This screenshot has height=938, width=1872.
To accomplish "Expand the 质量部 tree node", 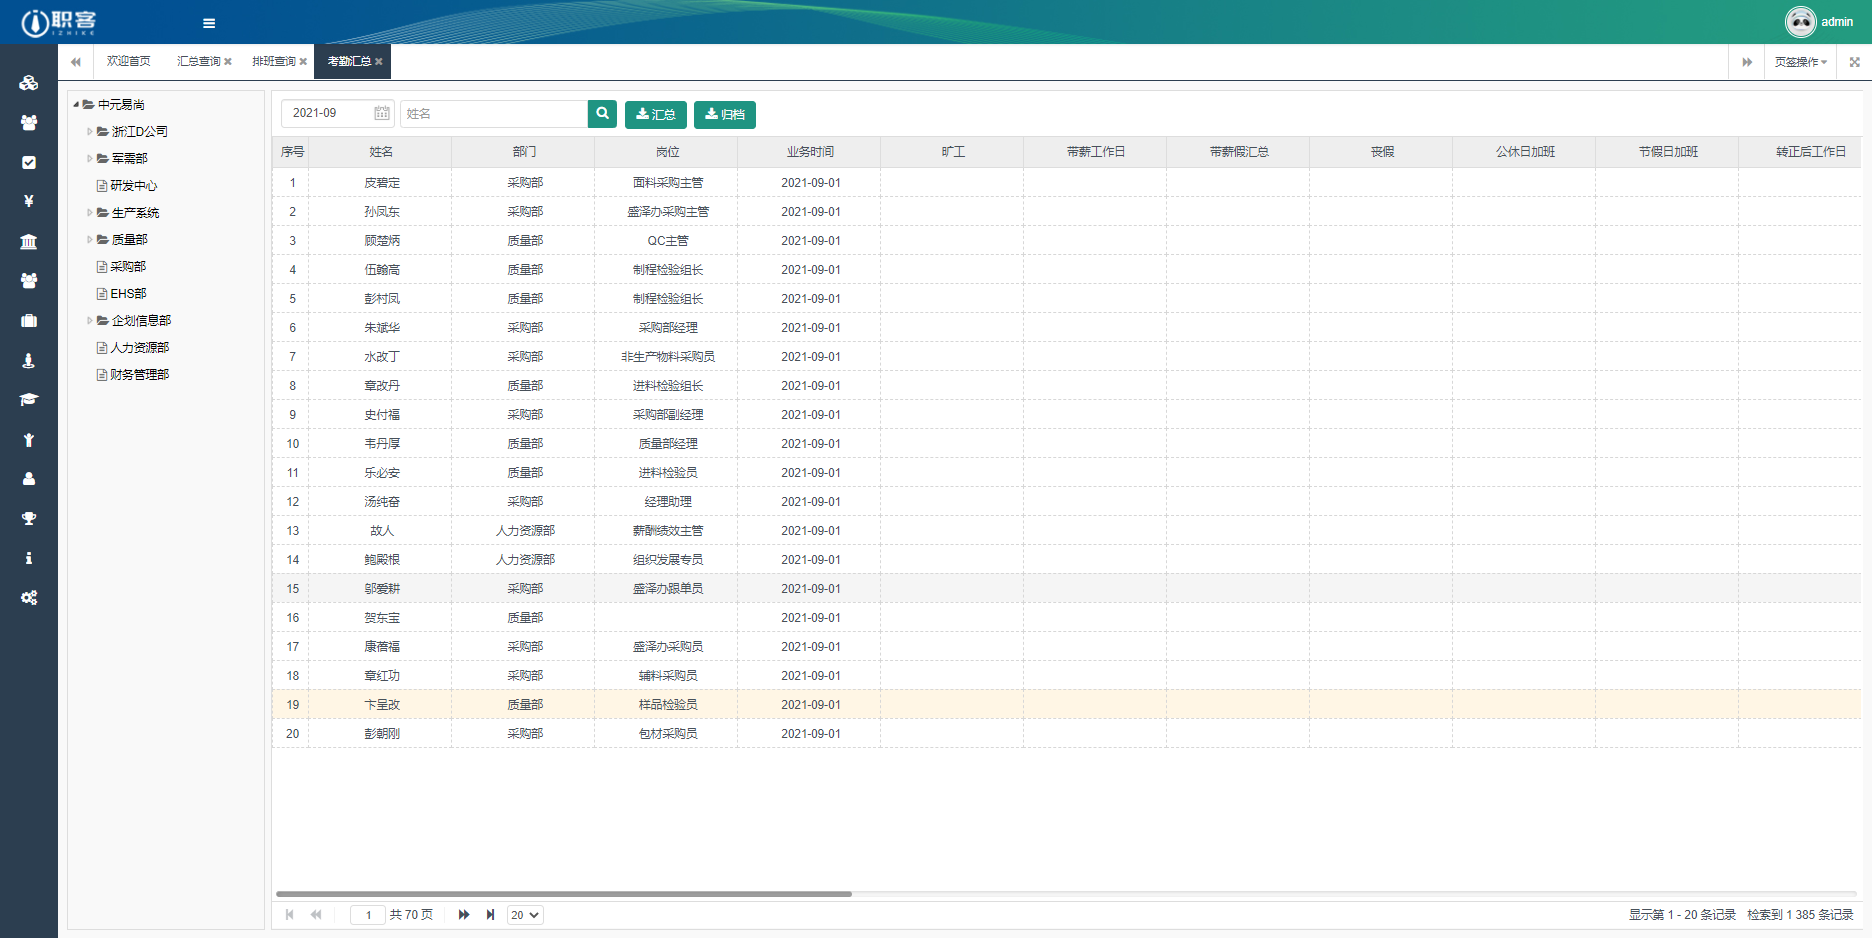I will coord(90,239).
